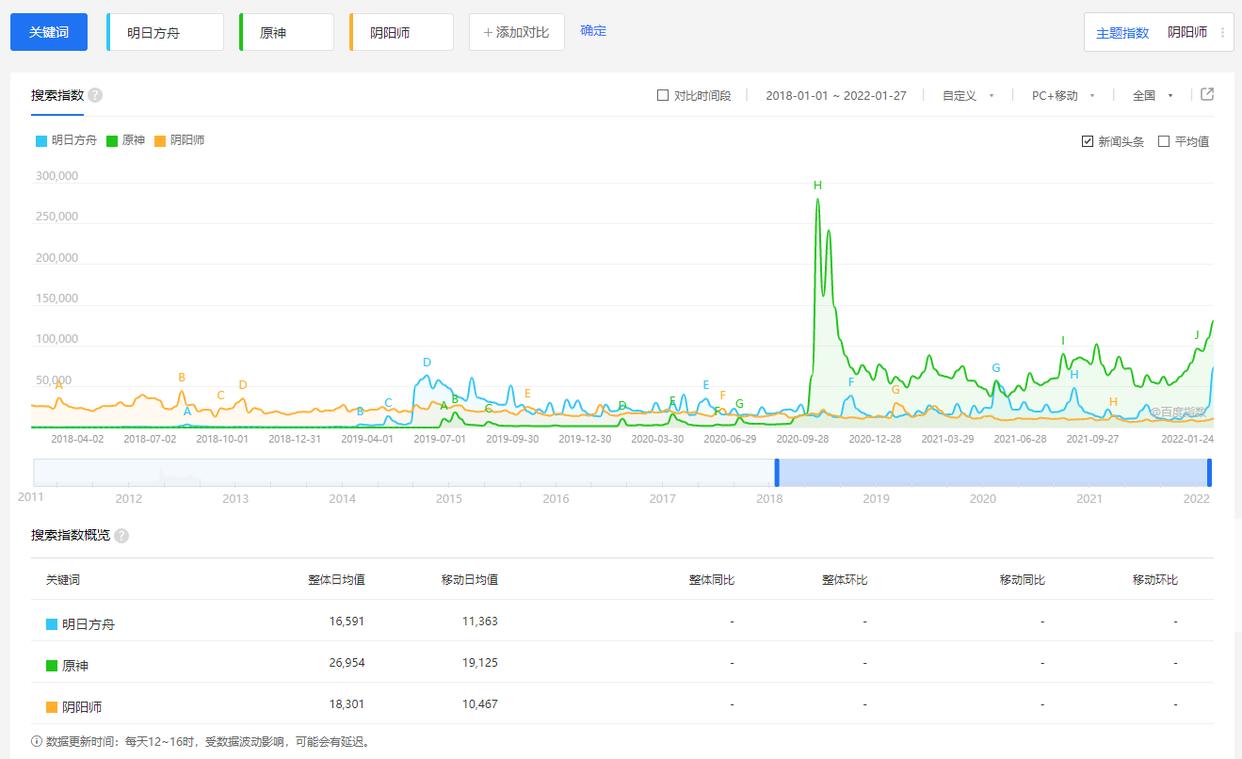Click the 原神 keyword input field
The image size is (1242, 759).
[287, 32]
